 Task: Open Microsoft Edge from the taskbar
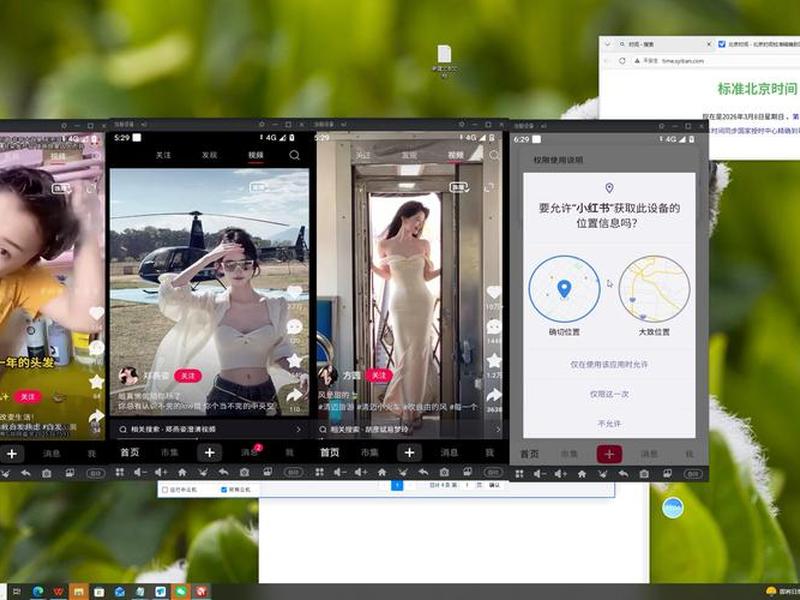38,592
